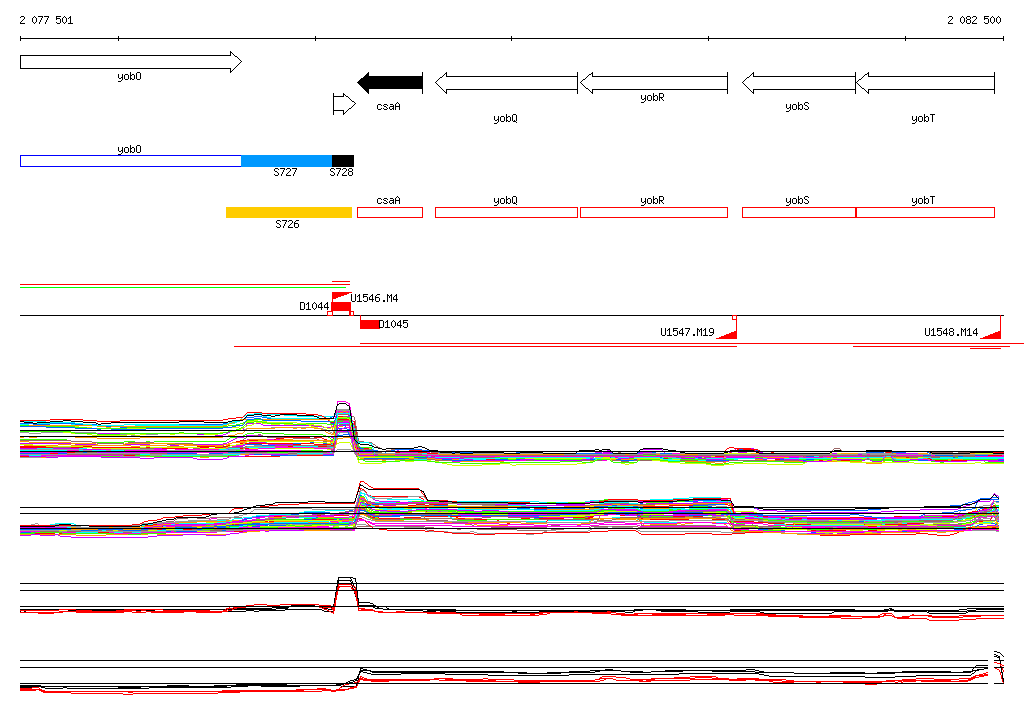Click the red-outlined yobS box

799,212
